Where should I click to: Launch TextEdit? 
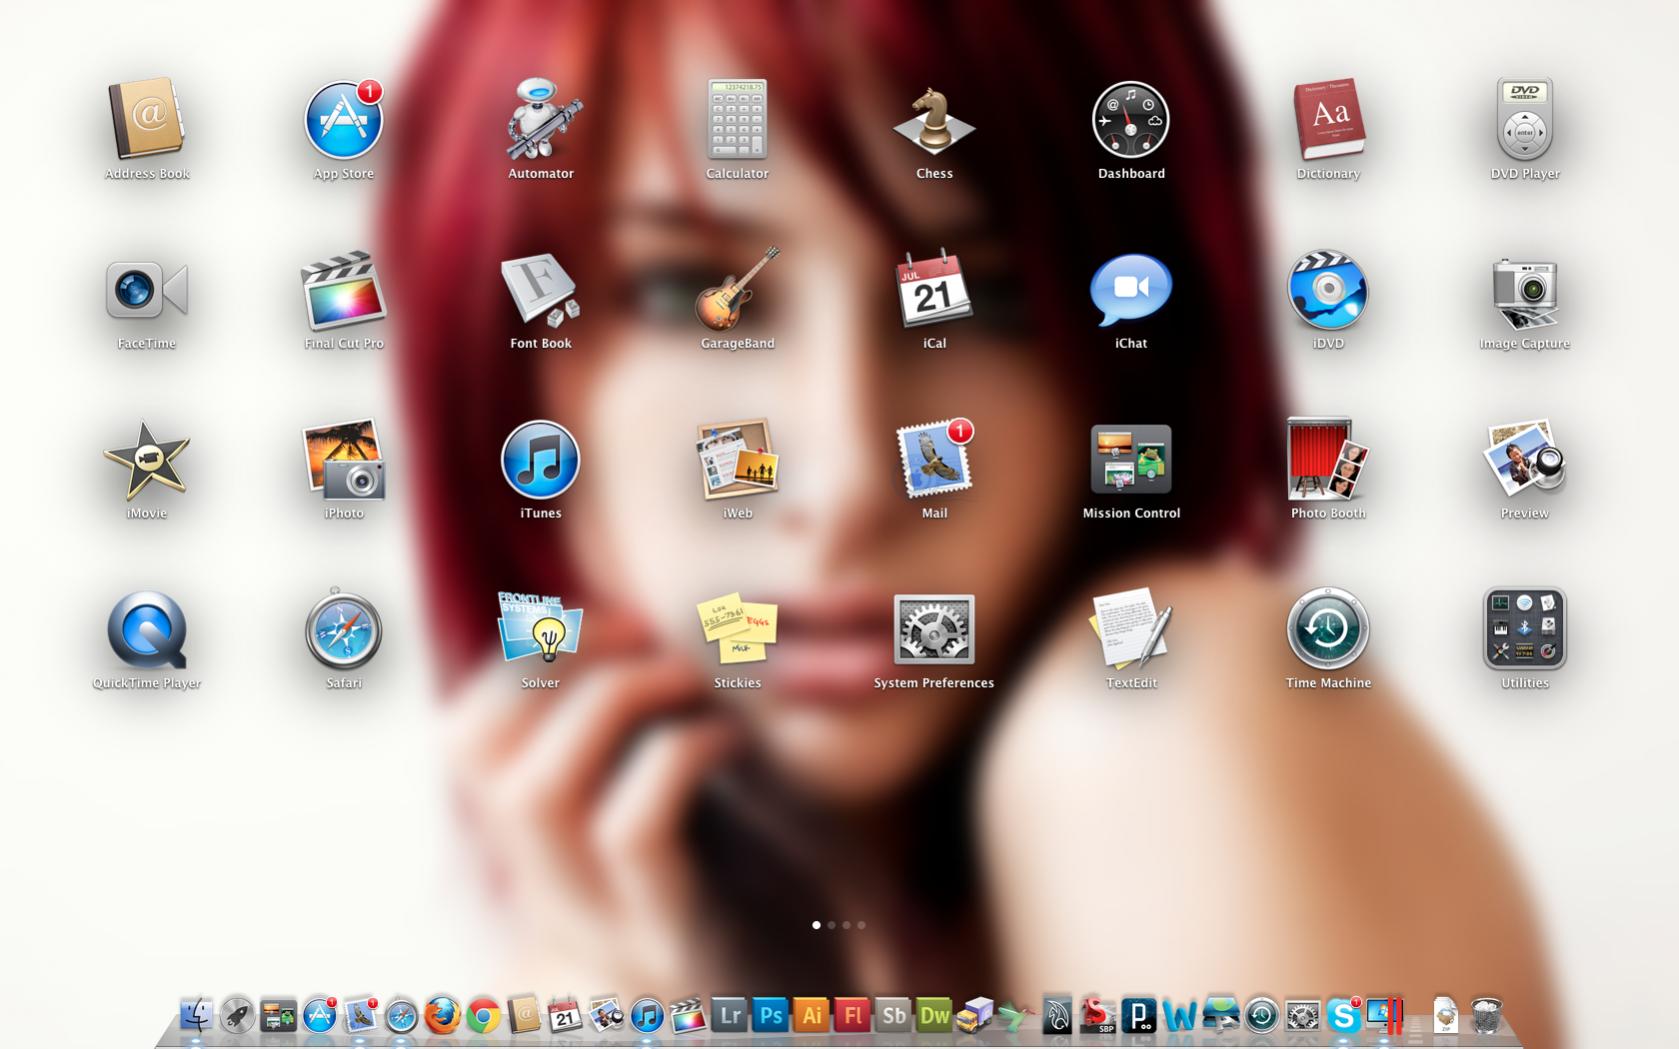click(x=1131, y=630)
